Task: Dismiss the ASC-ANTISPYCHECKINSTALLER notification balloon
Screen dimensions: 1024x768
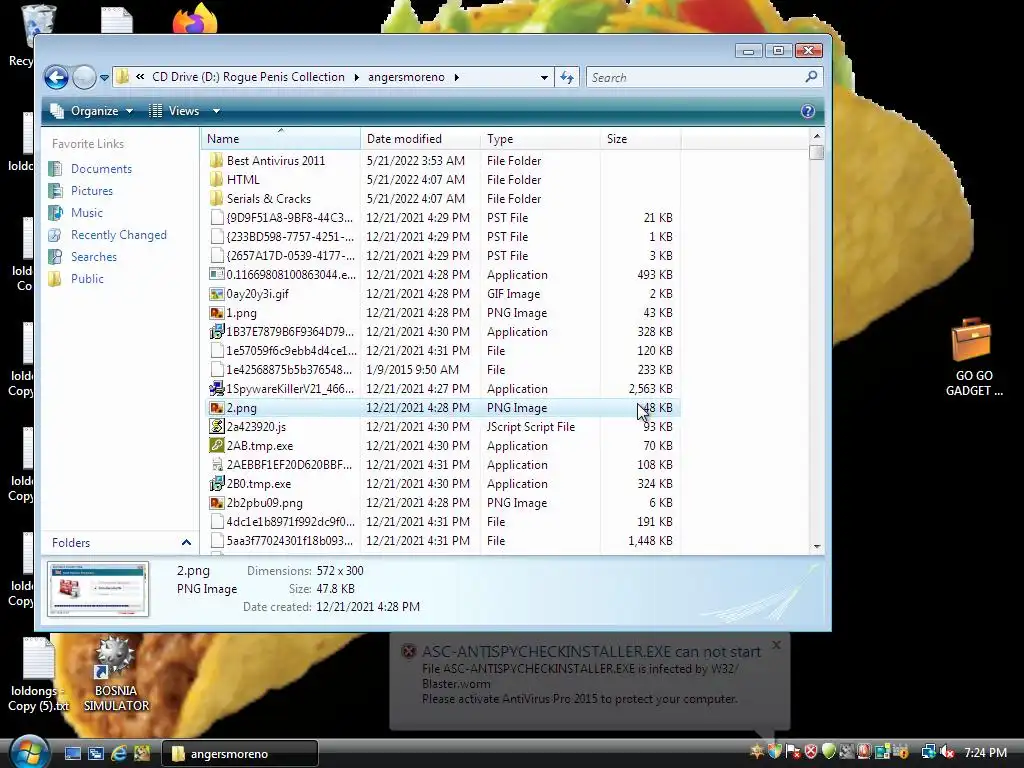Action: pyautogui.click(x=776, y=645)
